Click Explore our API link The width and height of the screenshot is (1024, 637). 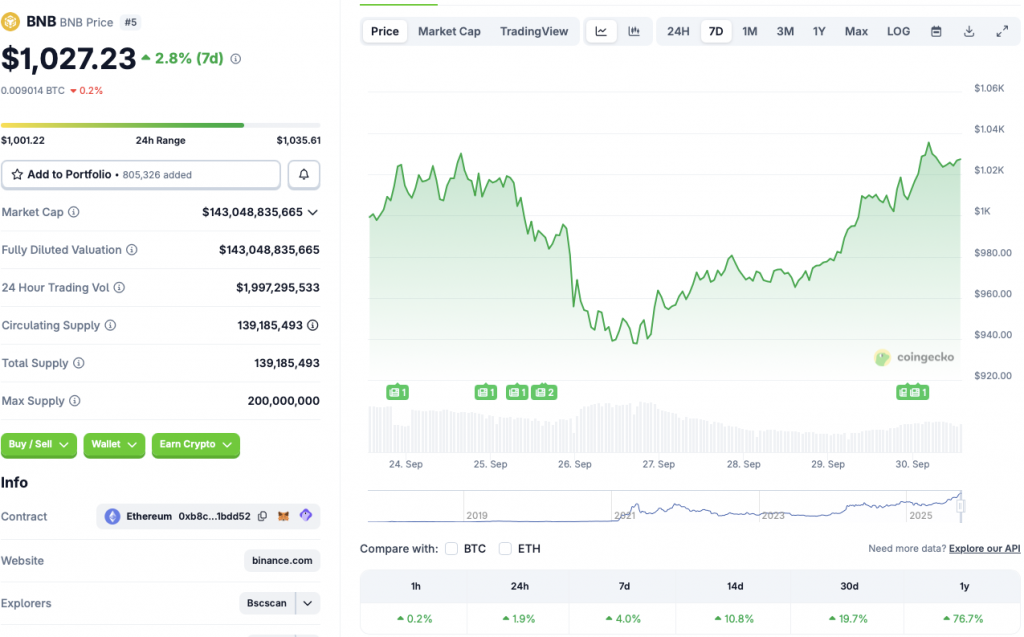click(984, 548)
